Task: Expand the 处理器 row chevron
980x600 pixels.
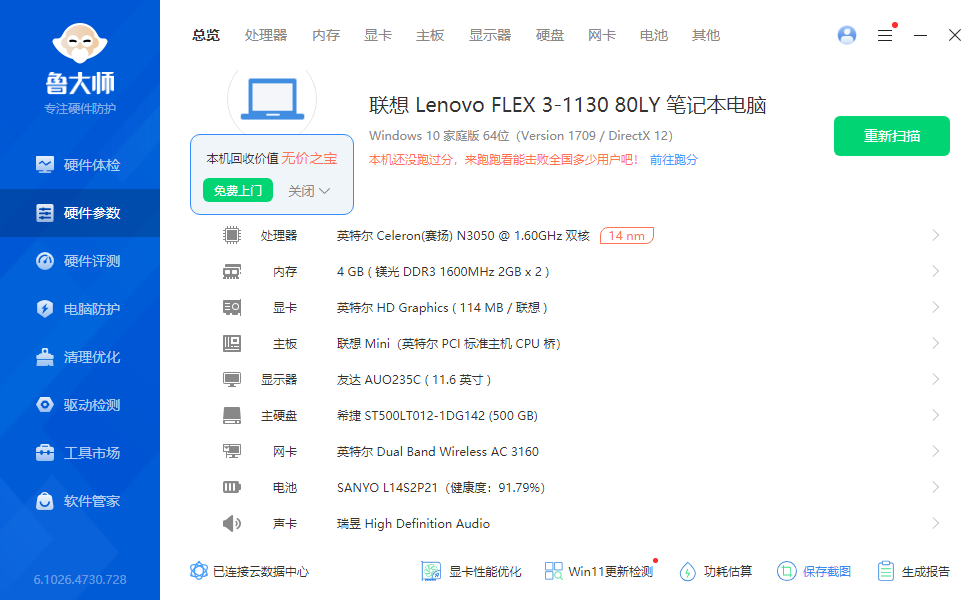Action: click(936, 236)
